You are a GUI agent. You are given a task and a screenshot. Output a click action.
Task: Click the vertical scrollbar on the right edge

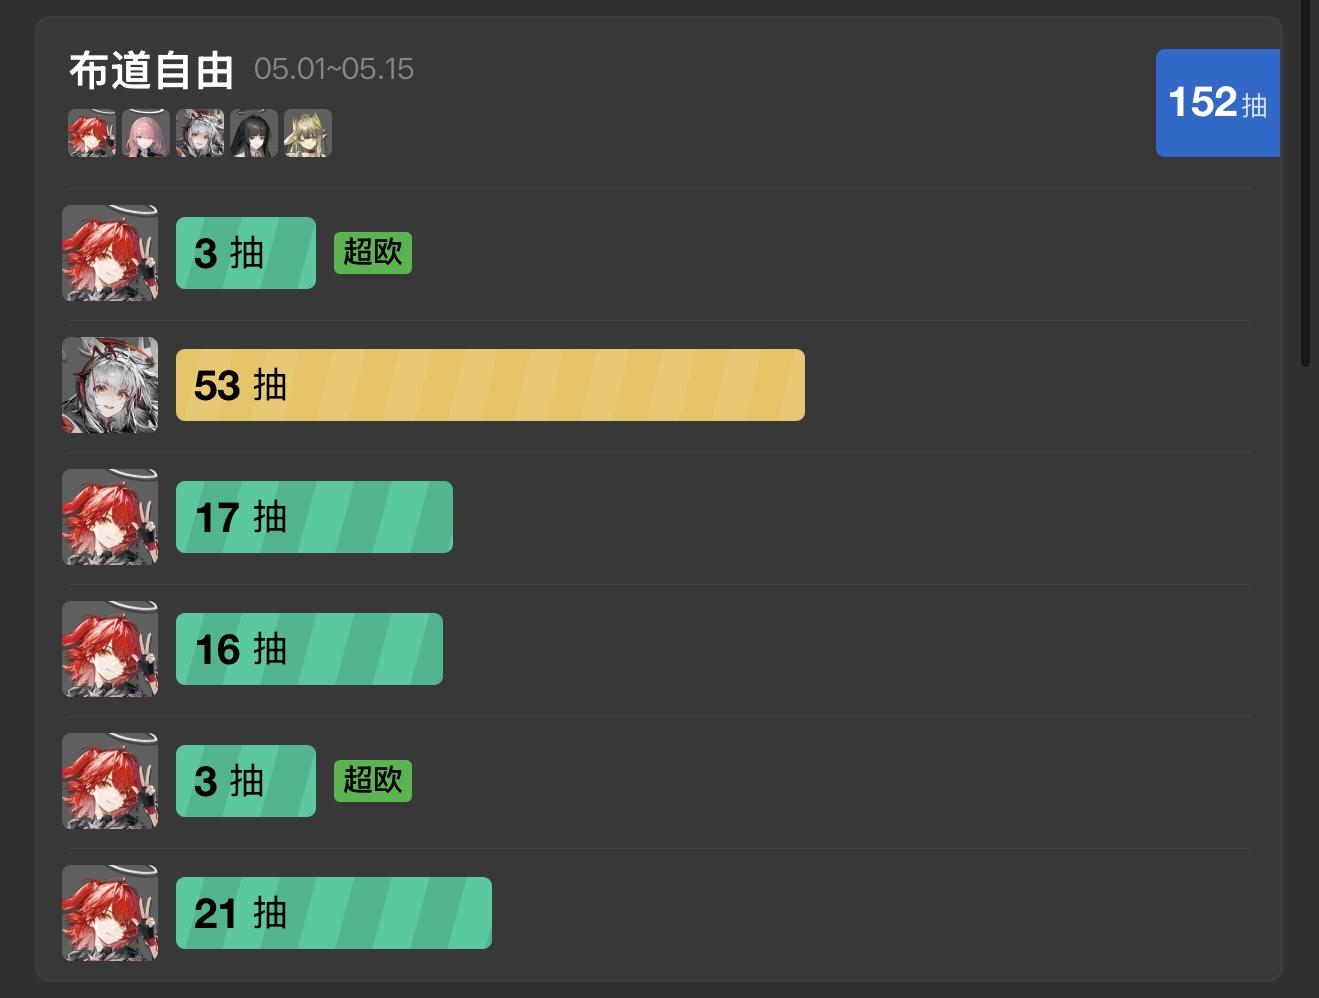[x=1305, y=180]
